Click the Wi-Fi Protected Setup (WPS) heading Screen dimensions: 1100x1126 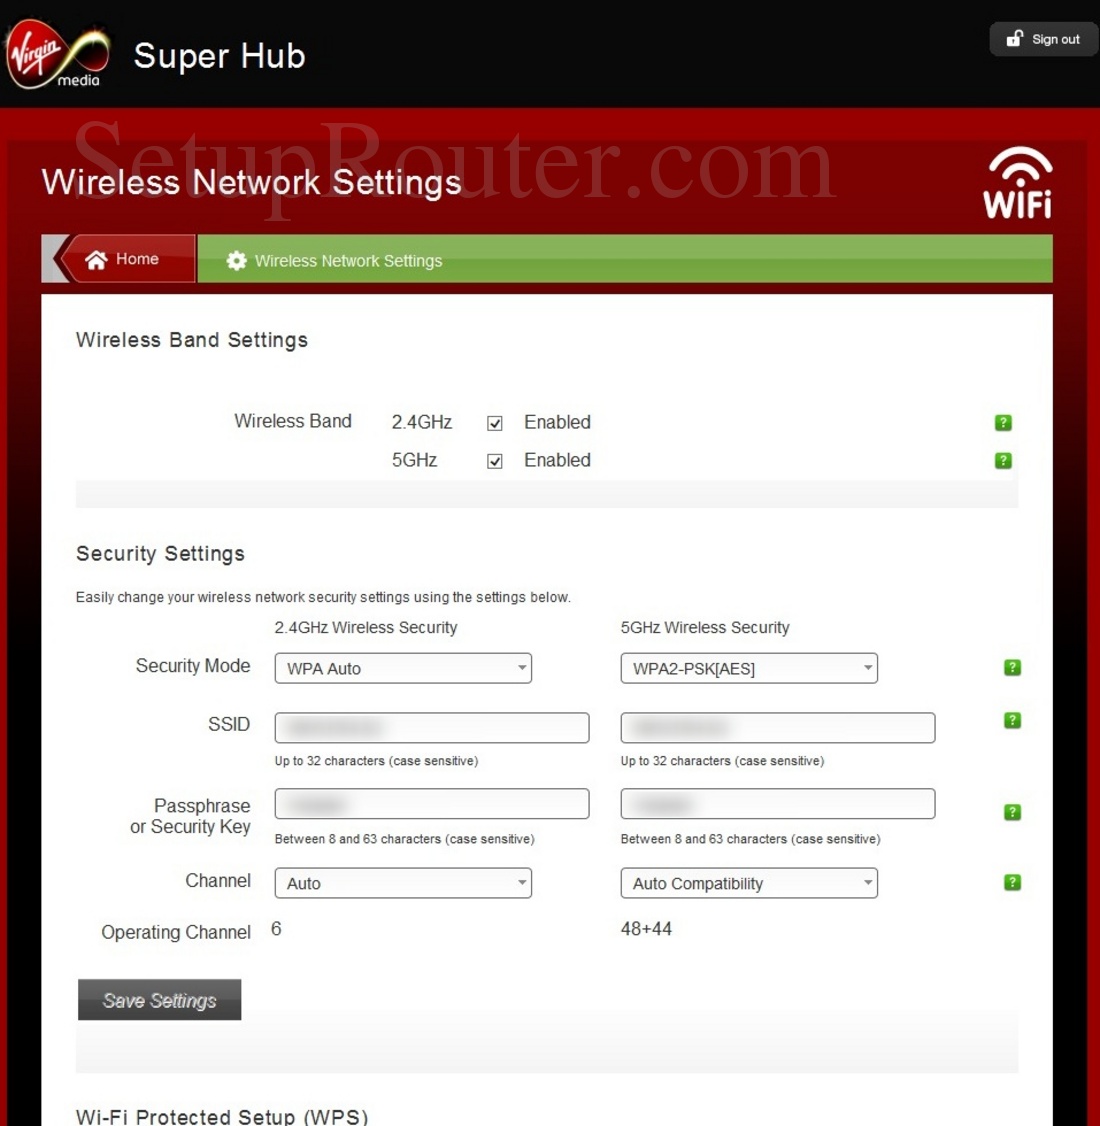pos(222,1117)
